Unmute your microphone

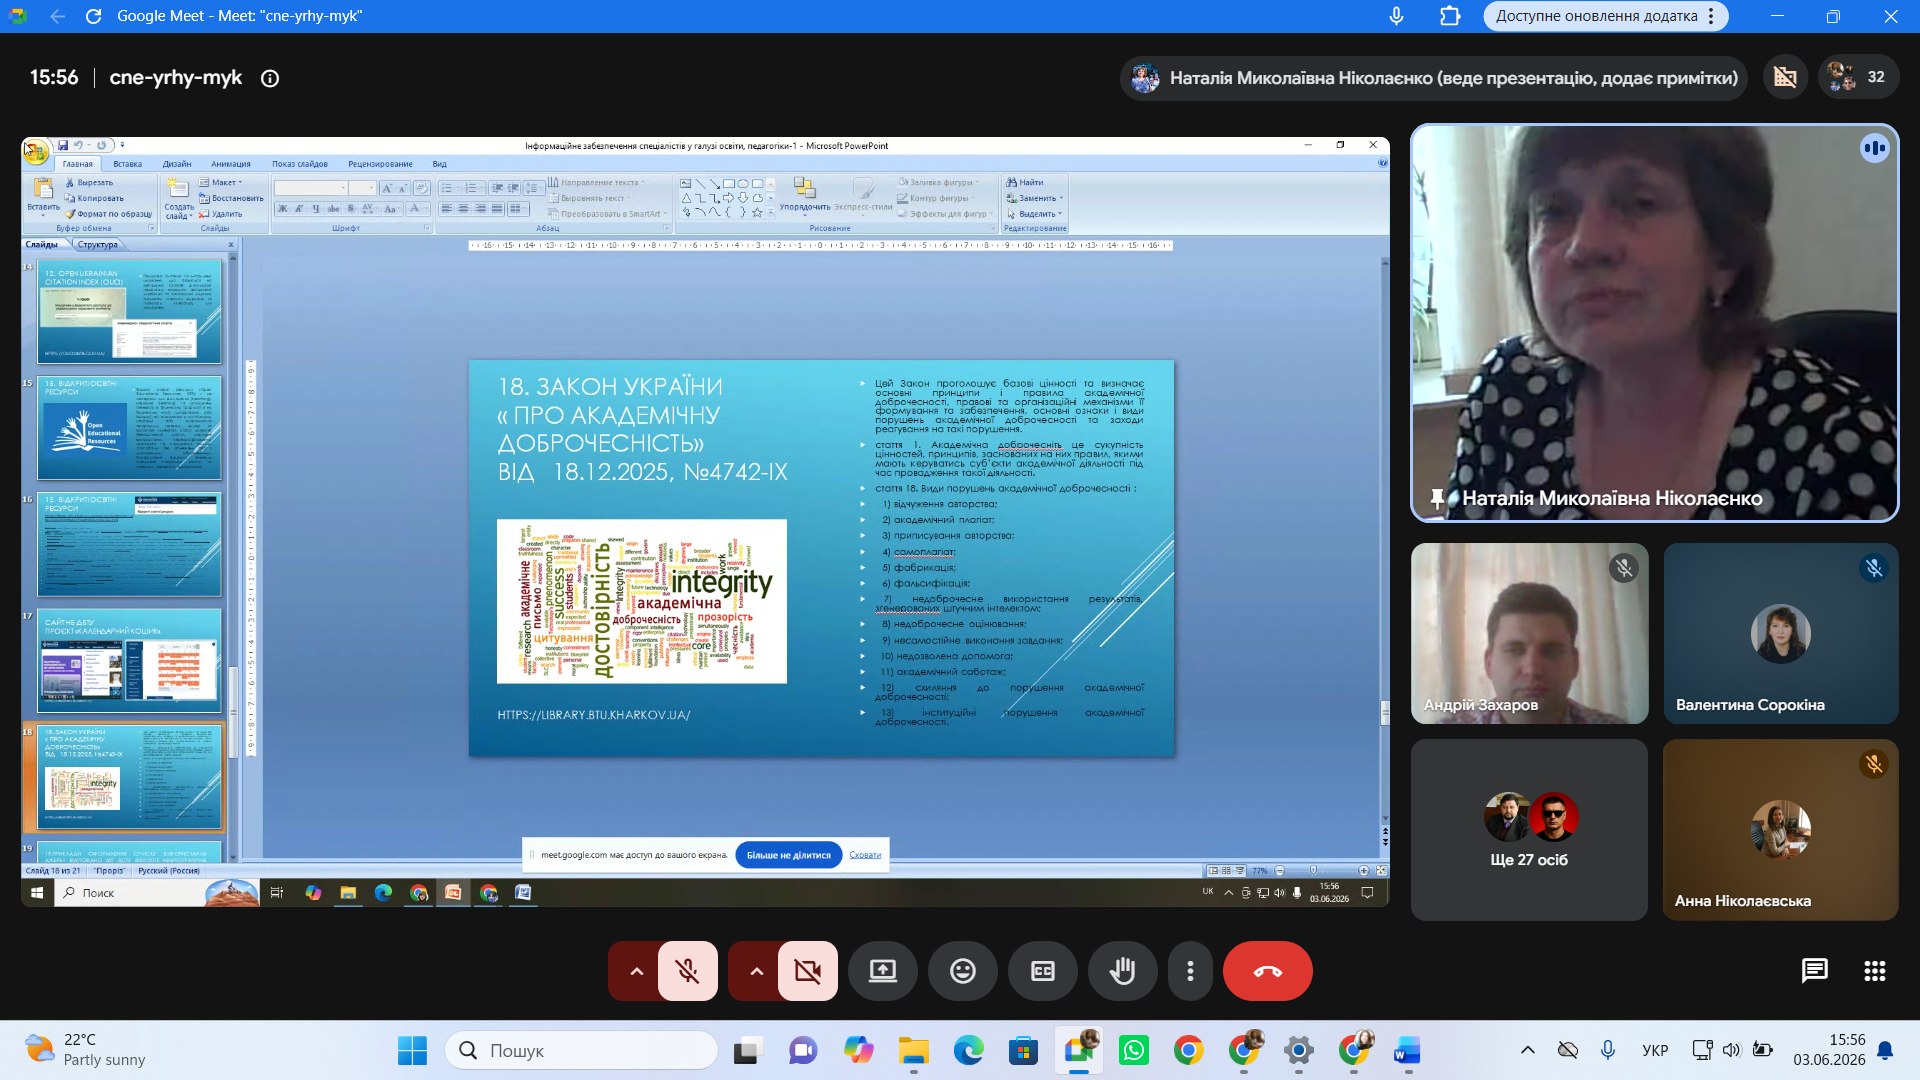coord(688,971)
